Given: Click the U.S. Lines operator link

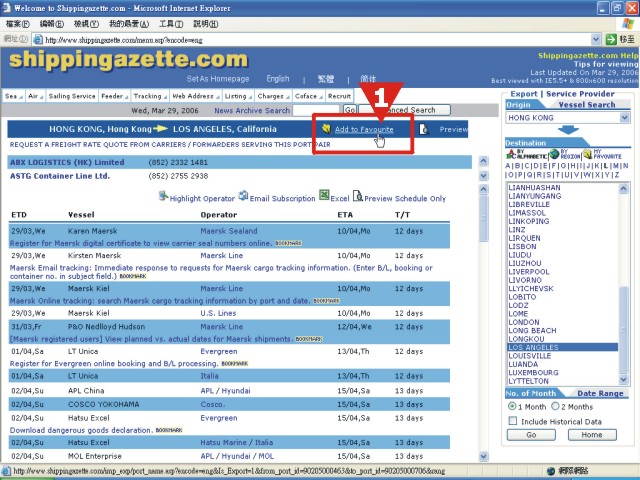Looking at the screenshot, I should point(218,313).
